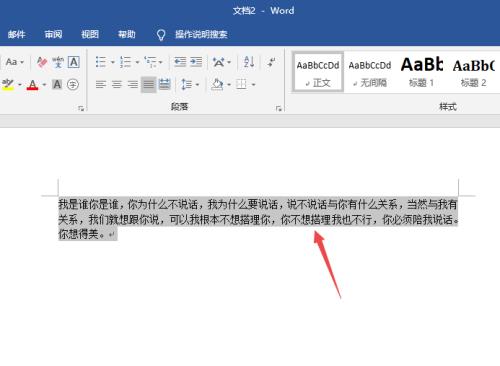The width and height of the screenshot is (500, 366).
Task: Sort the selected text
Action: pos(249,62)
